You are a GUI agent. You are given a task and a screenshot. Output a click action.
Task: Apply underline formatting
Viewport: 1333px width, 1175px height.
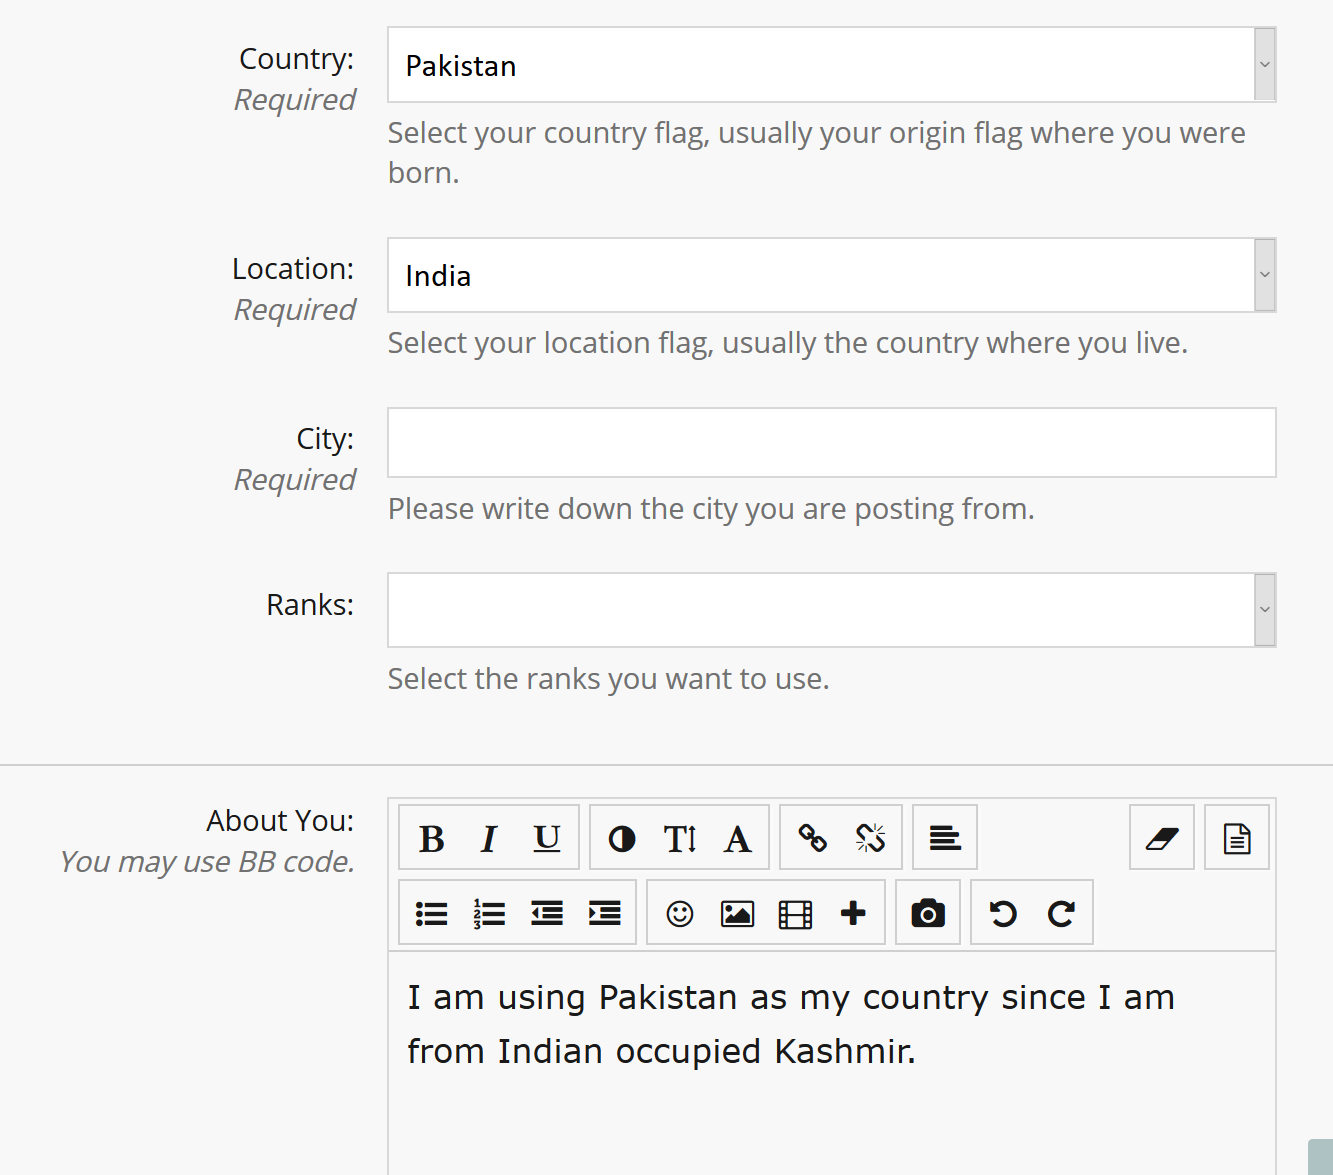(x=547, y=838)
